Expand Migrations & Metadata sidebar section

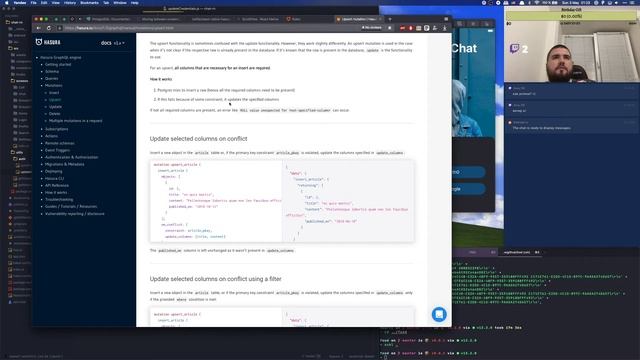[x=64, y=164]
